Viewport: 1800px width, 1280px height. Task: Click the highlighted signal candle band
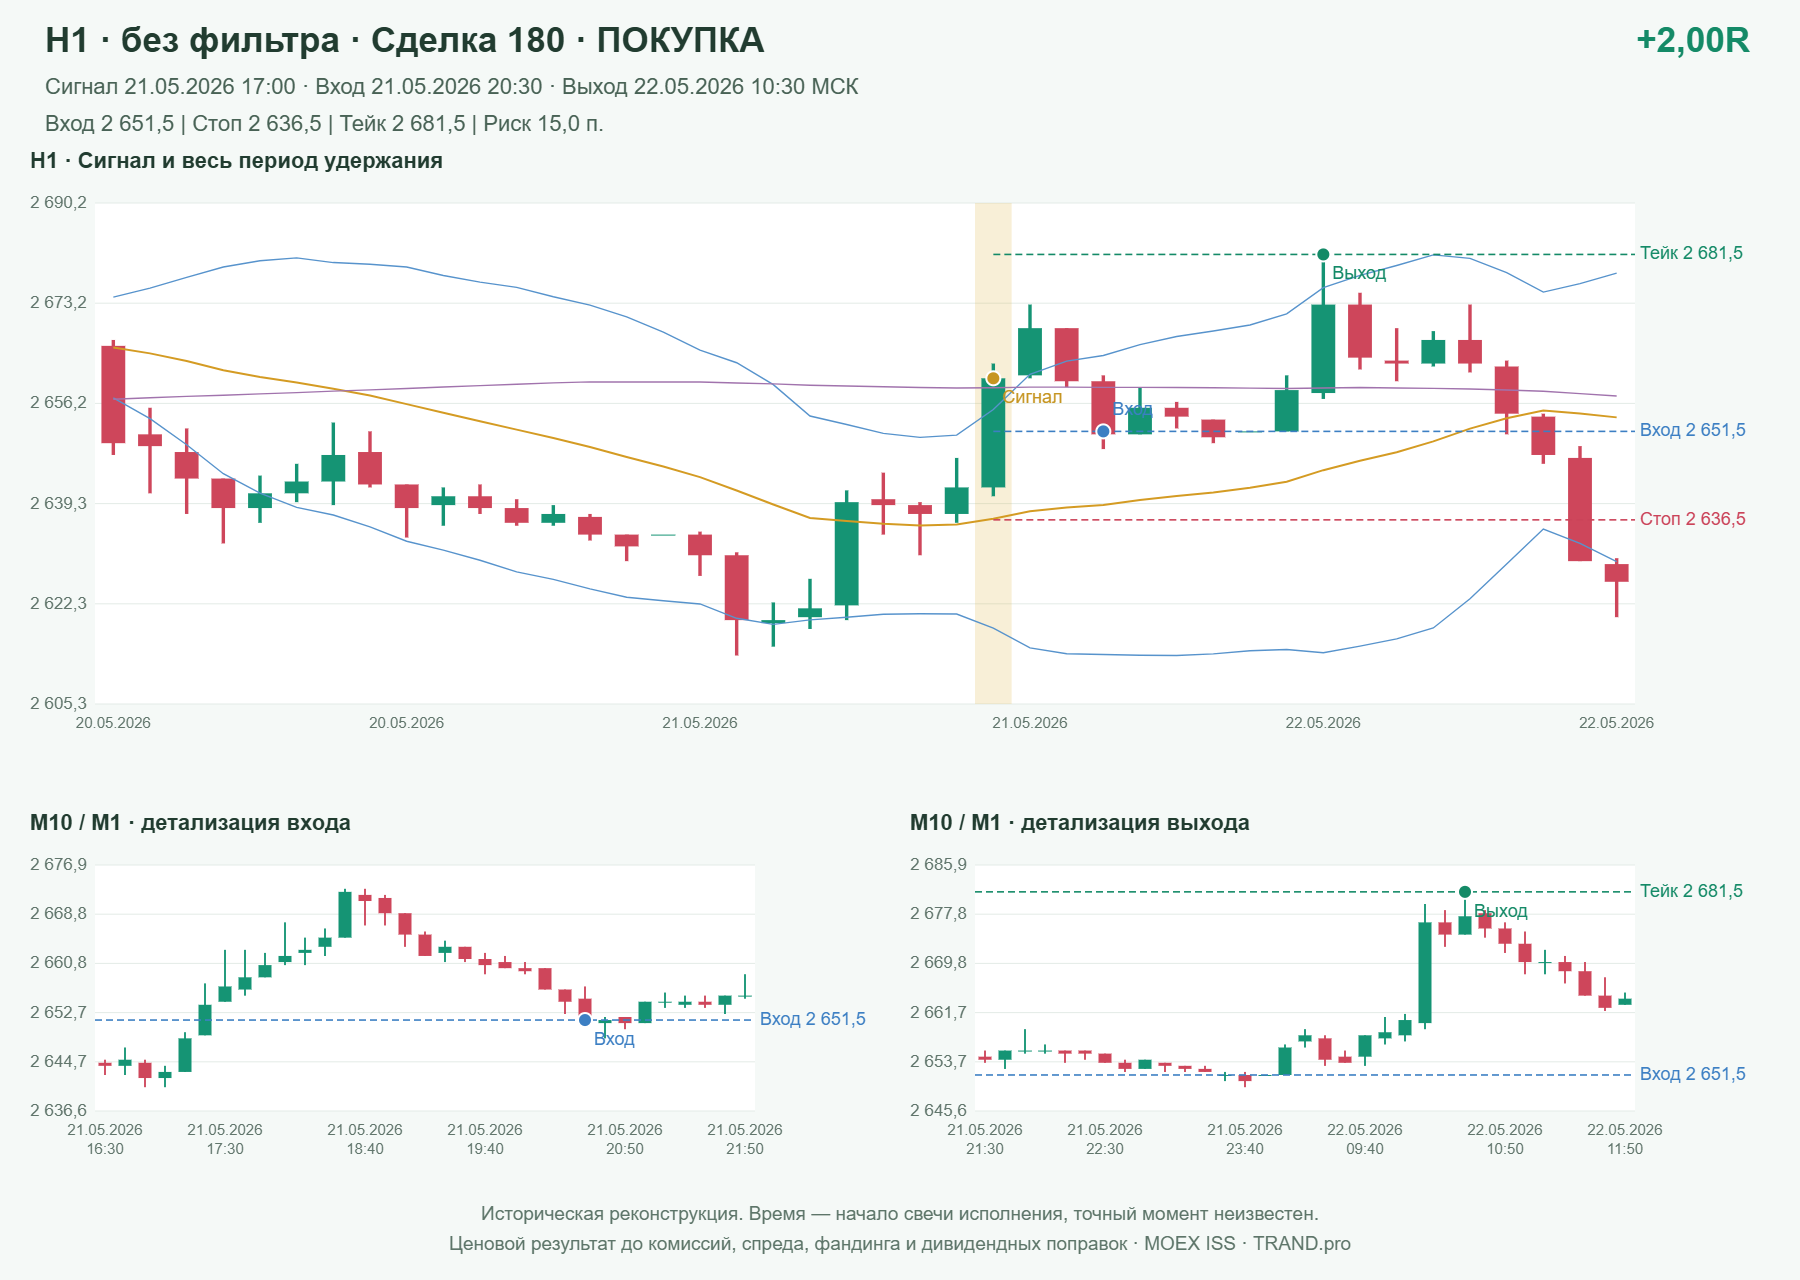[x=993, y=453]
